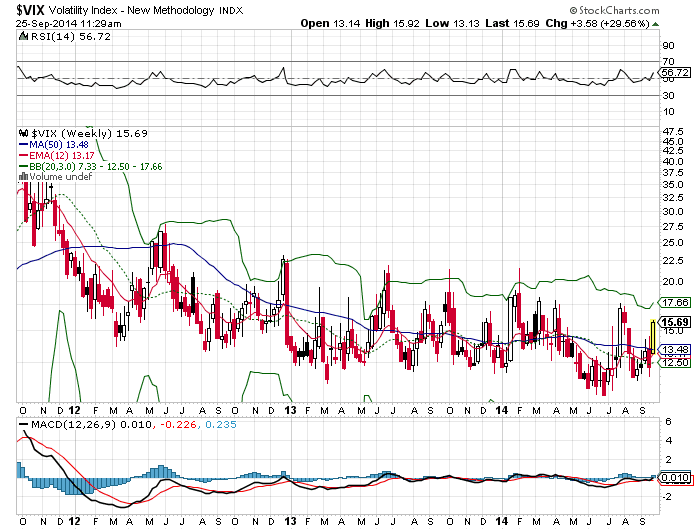Click the 47.5 label on price axis
The height and width of the screenshot is (530, 700).
673,132
